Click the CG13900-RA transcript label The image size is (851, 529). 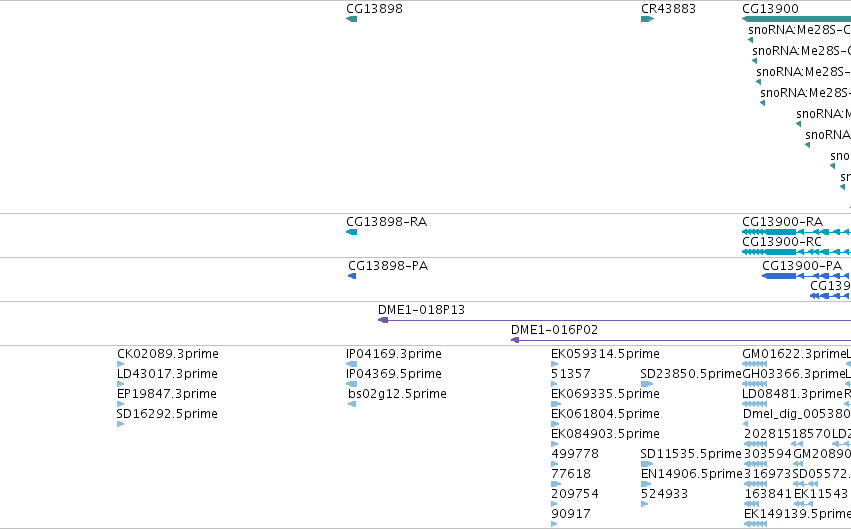coord(782,222)
